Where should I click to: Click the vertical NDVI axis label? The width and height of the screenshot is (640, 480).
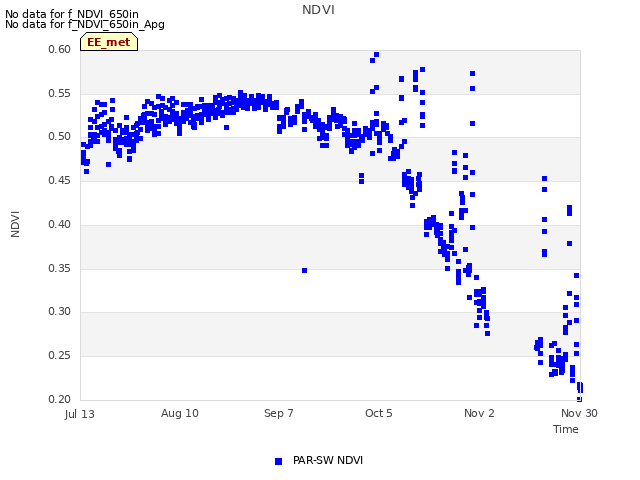click(15, 224)
